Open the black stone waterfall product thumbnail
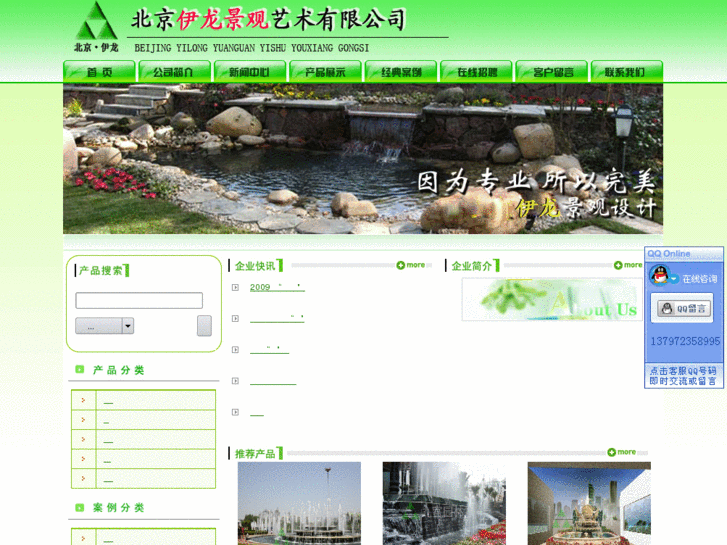 coord(444,503)
